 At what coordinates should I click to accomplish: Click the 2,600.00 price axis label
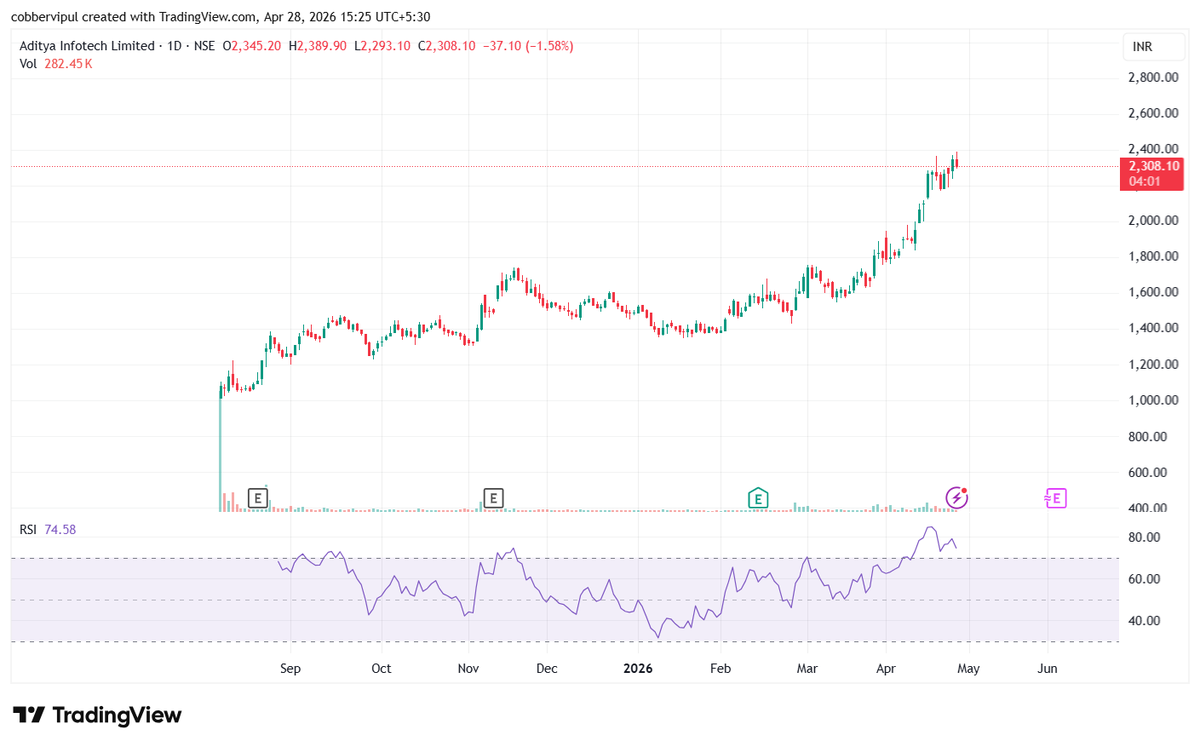click(1152, 113)
